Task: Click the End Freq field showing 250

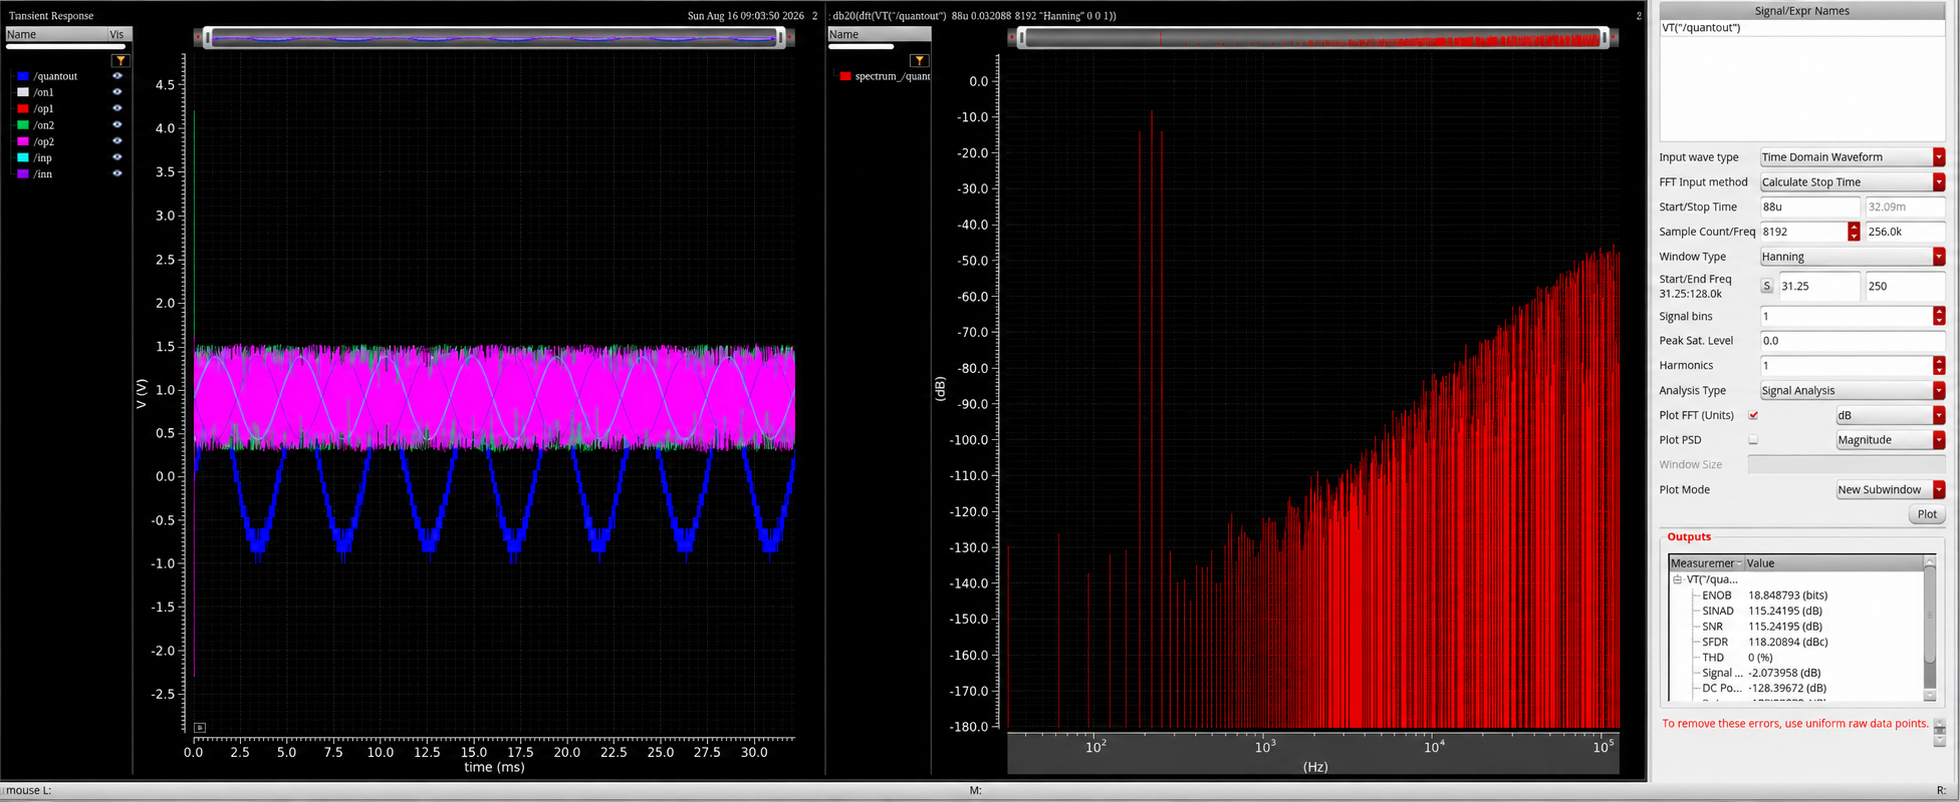Action: tap(1905, 286)
